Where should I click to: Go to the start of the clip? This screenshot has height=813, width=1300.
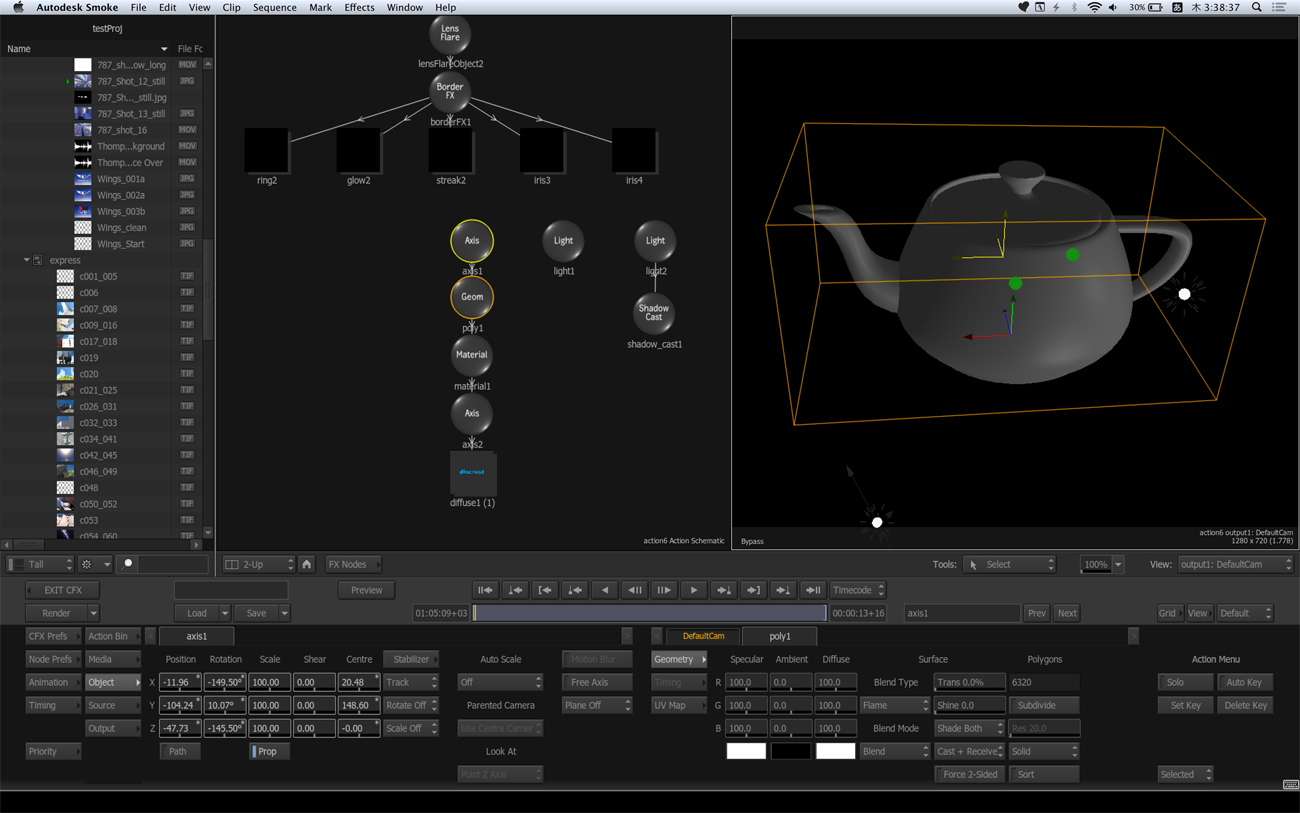click(485, 590)
